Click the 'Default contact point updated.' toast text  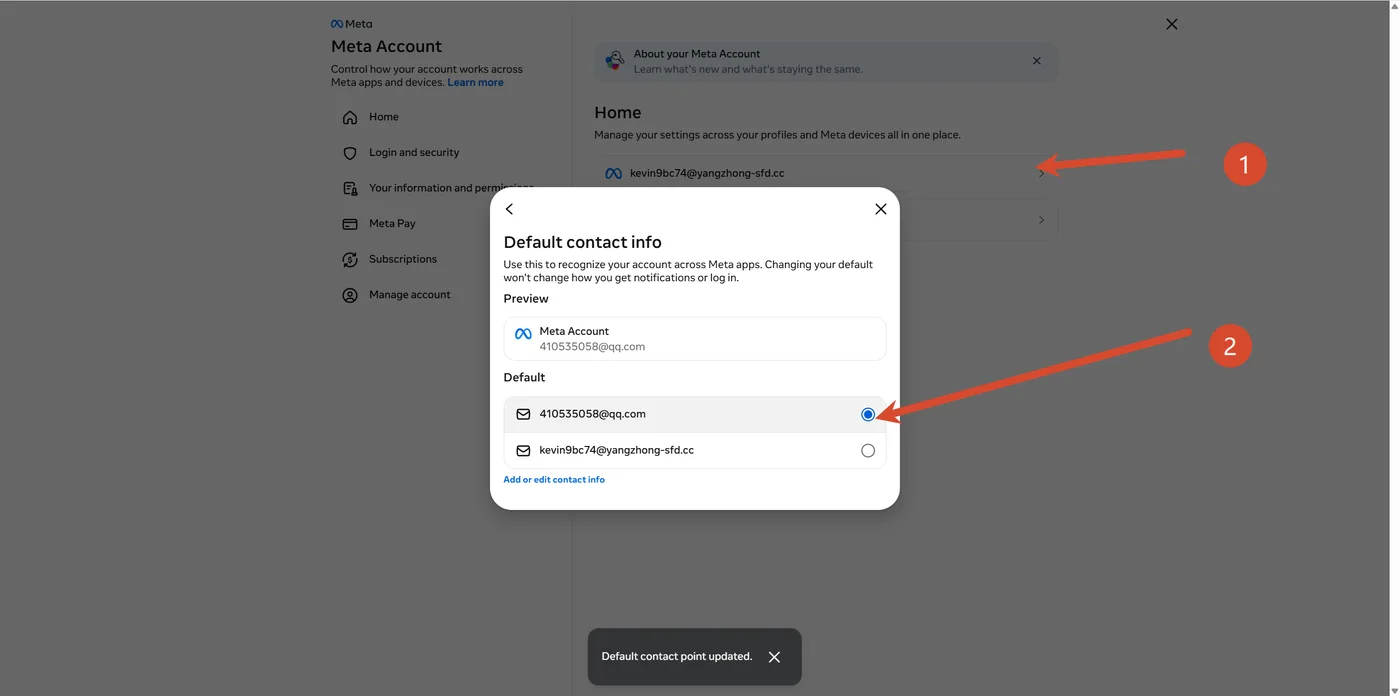pos(677,657)
